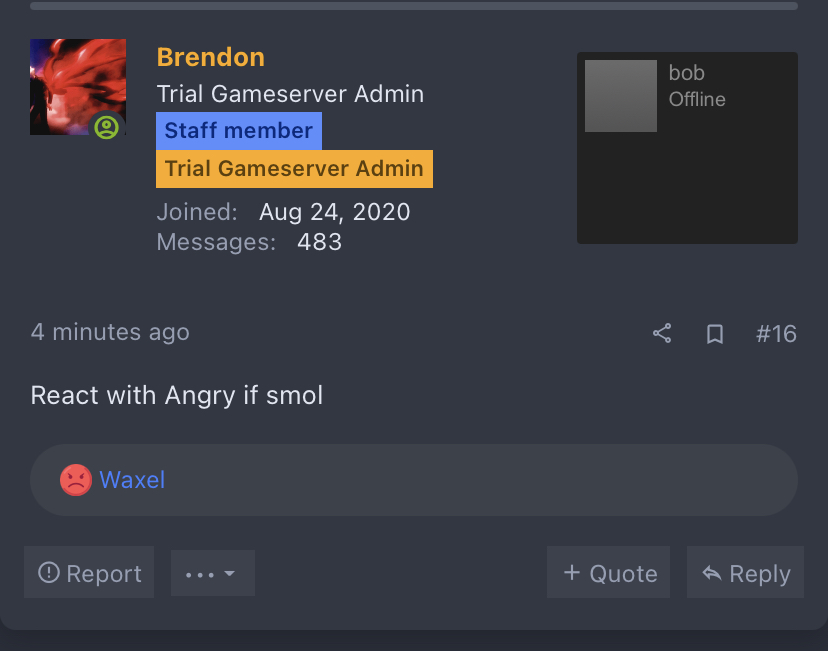Bookmark this post using bookmark icon
828x651 pixels.
(x=715, y=334)
